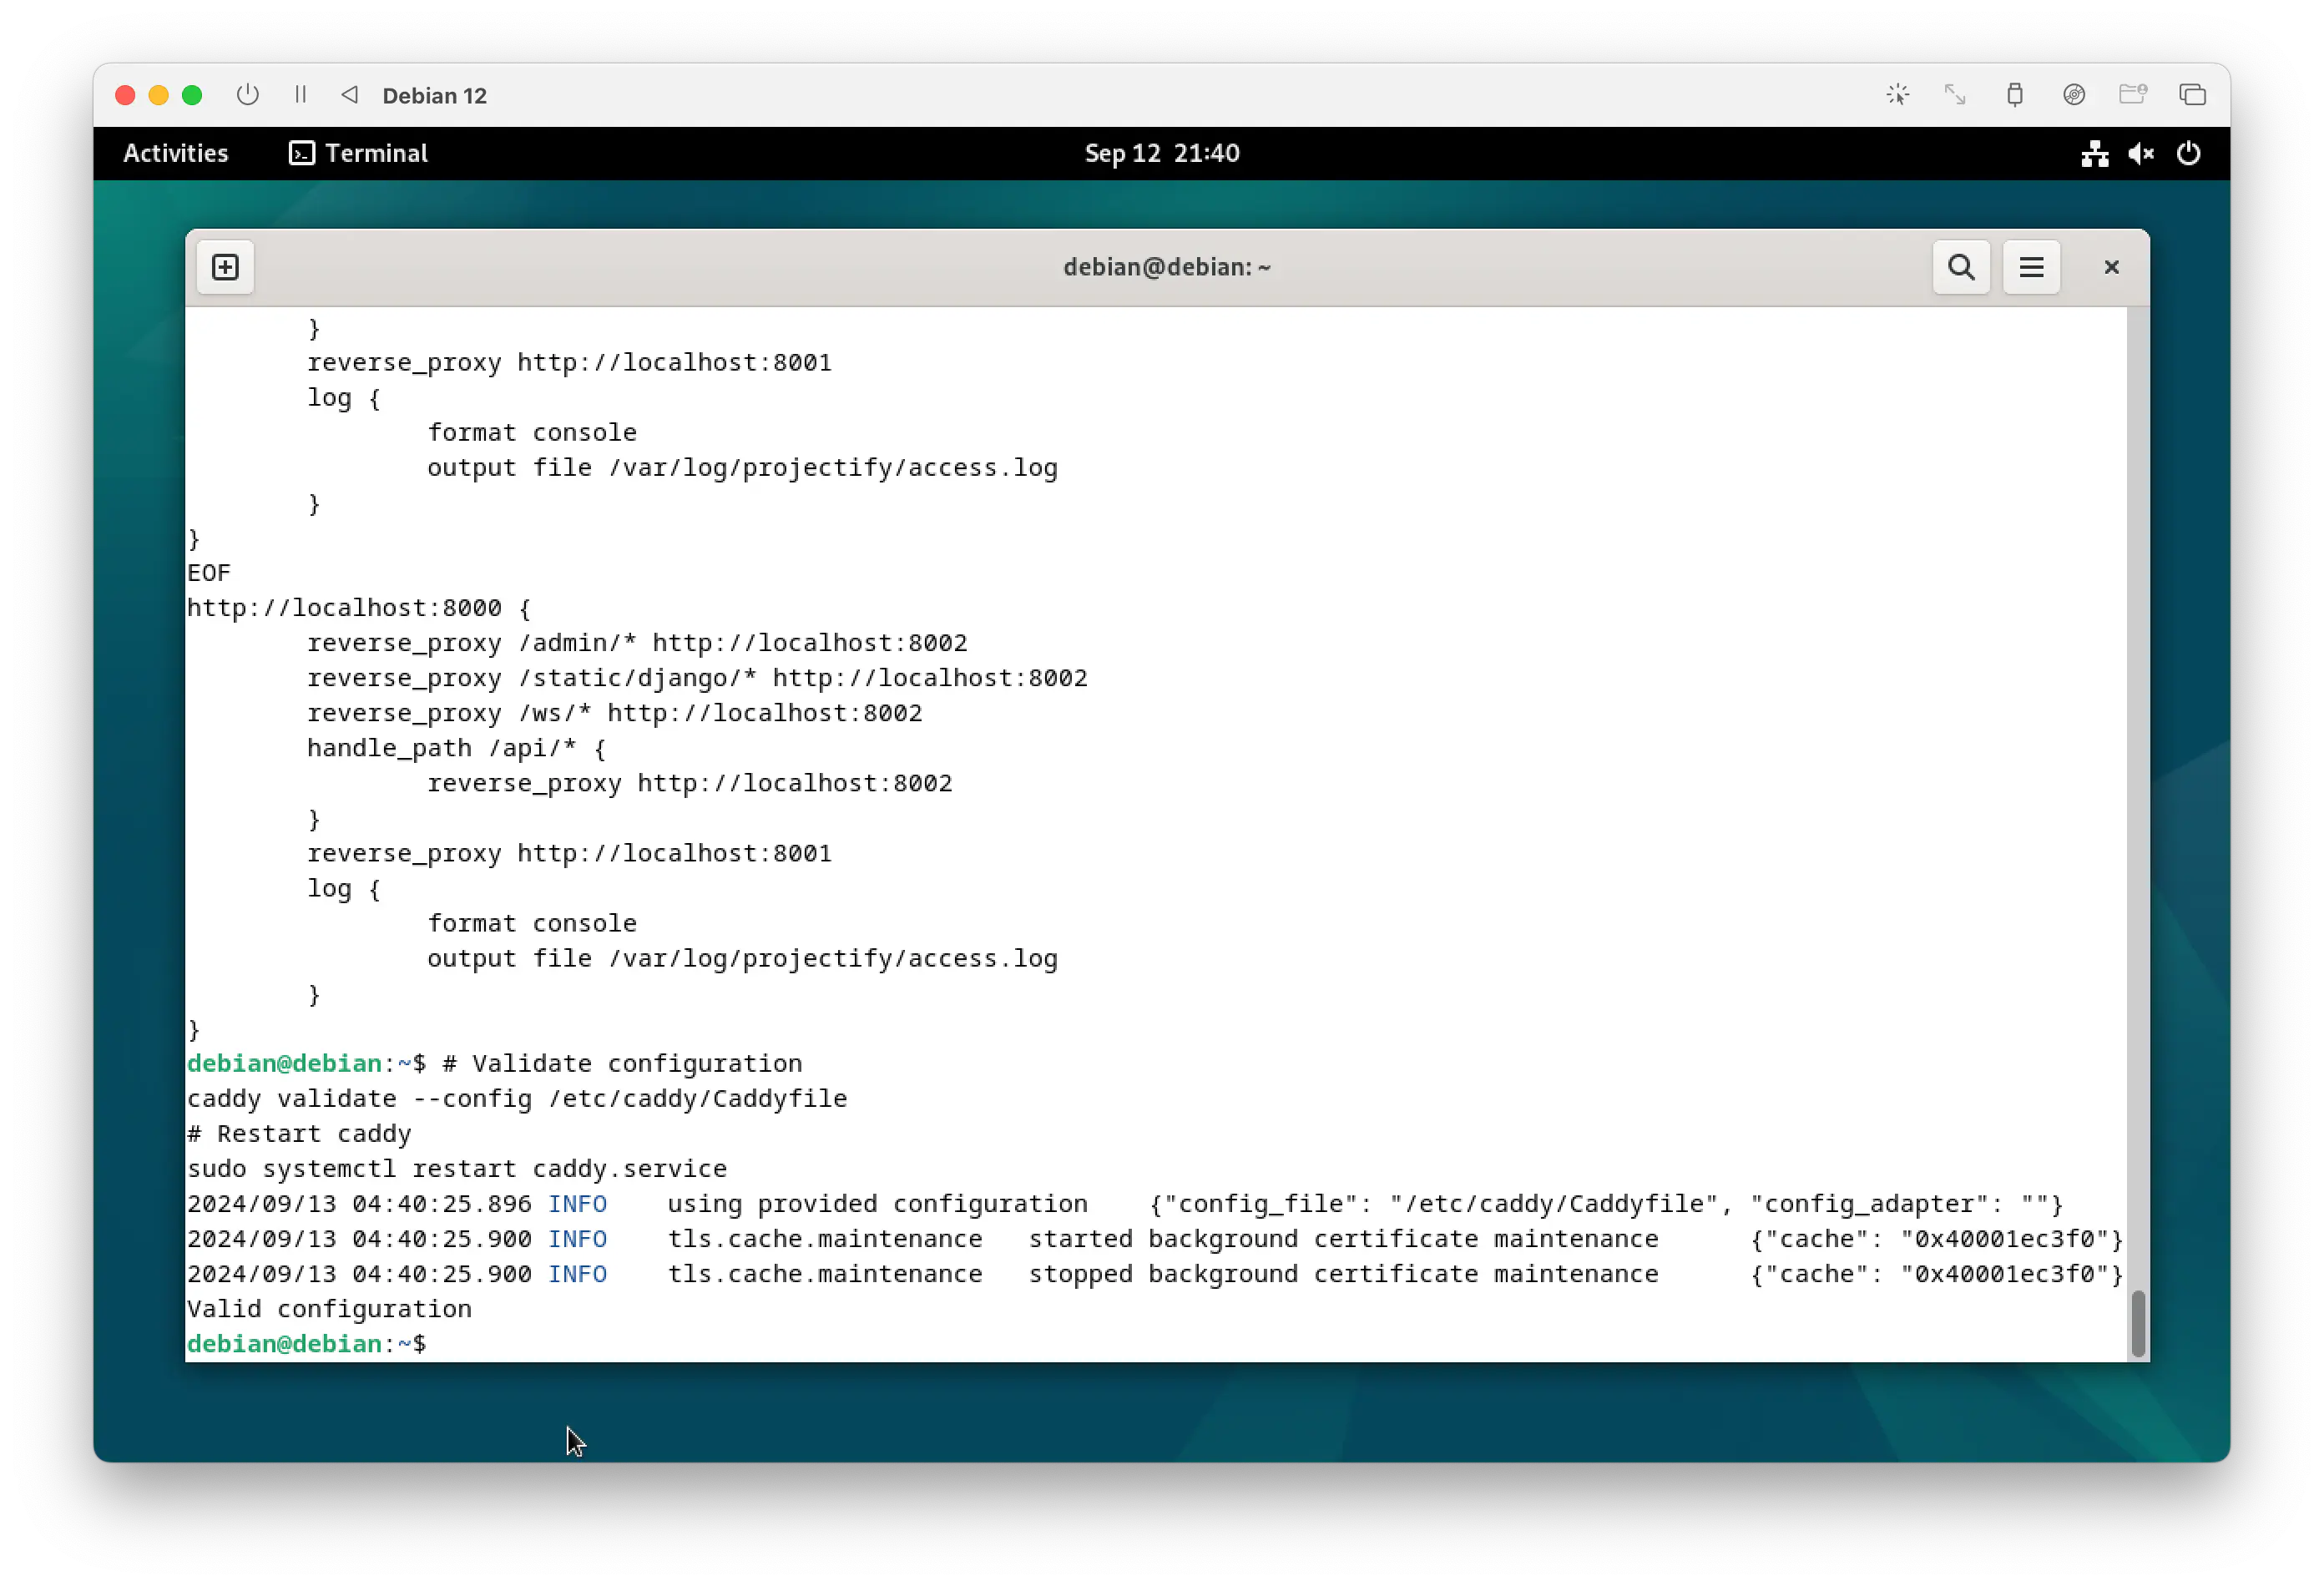The image size is (2324, 1586).
Task: Click the 'handle_path /api/* {' line
Action: pyautogui.click(x=456, y=748)
